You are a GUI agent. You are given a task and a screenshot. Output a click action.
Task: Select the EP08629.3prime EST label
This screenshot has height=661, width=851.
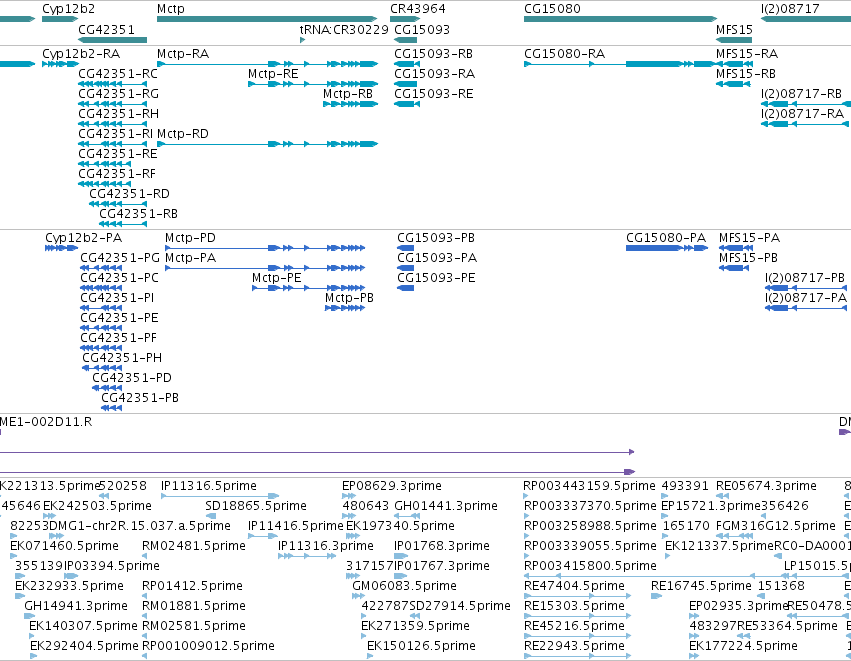pyautogui.click(x=392, y=486)
